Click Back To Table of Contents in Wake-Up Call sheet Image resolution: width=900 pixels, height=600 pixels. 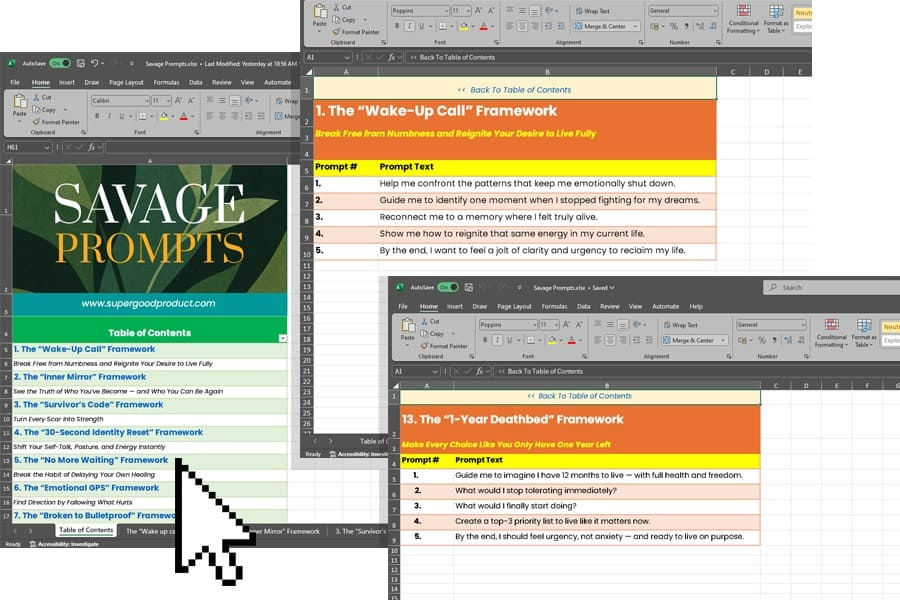(515, 90)
